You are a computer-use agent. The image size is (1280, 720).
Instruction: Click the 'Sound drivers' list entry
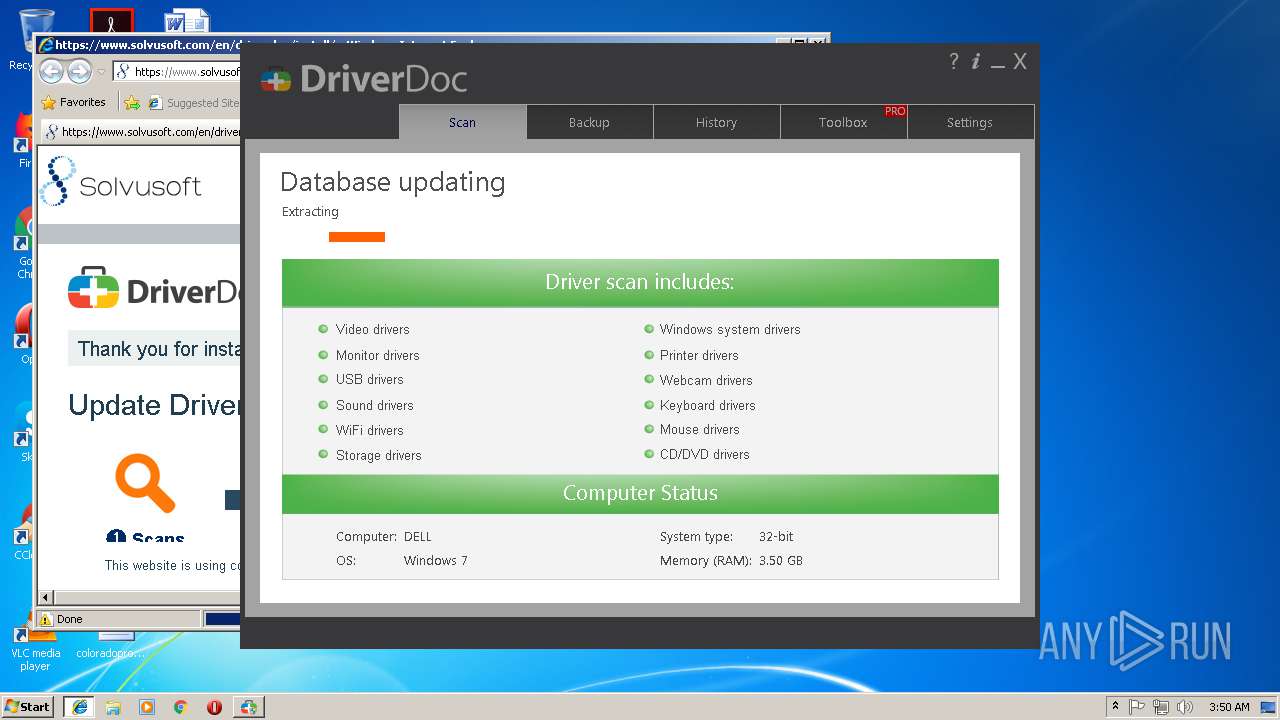point(374,405)
